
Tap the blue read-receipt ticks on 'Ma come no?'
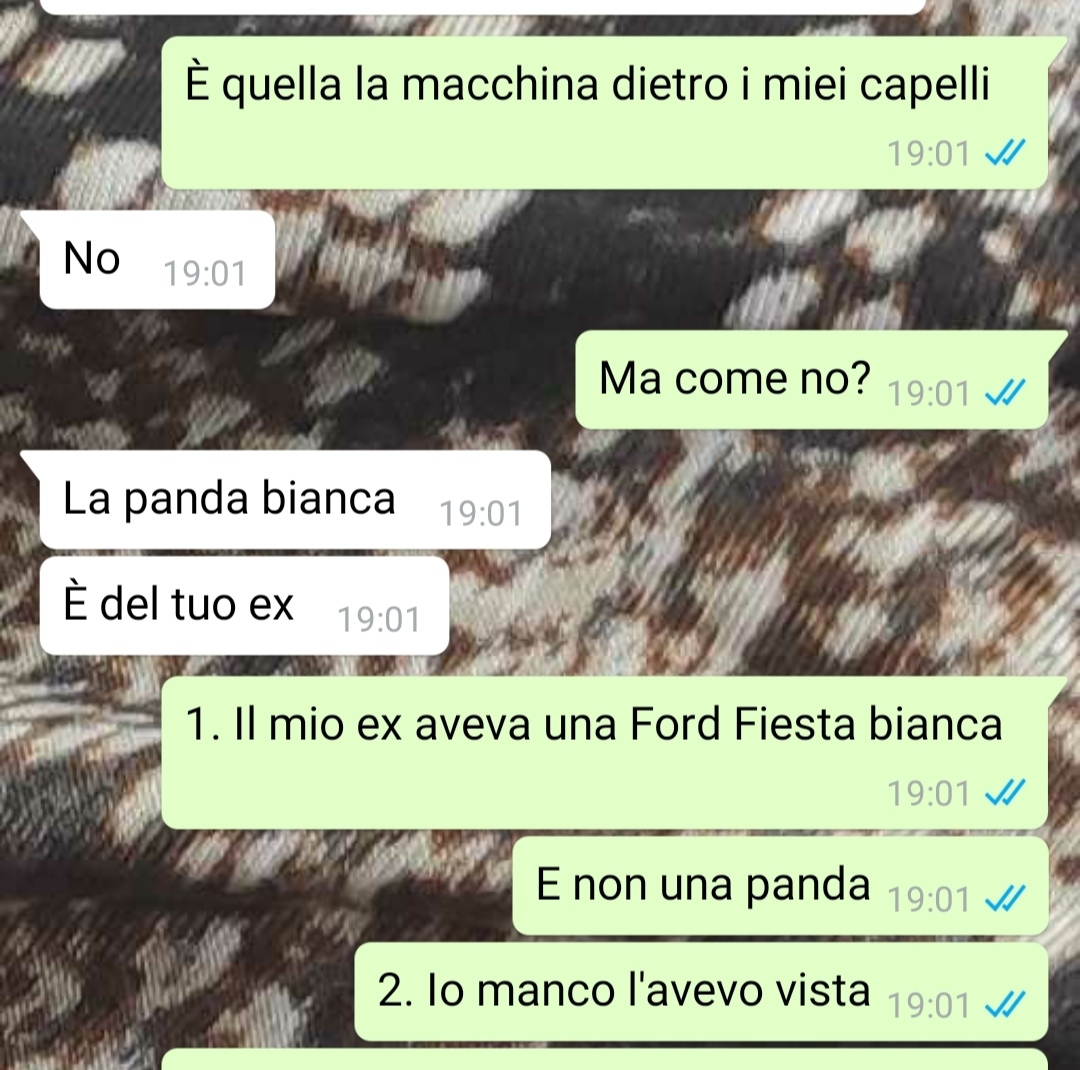click(x=1005, y=393)
